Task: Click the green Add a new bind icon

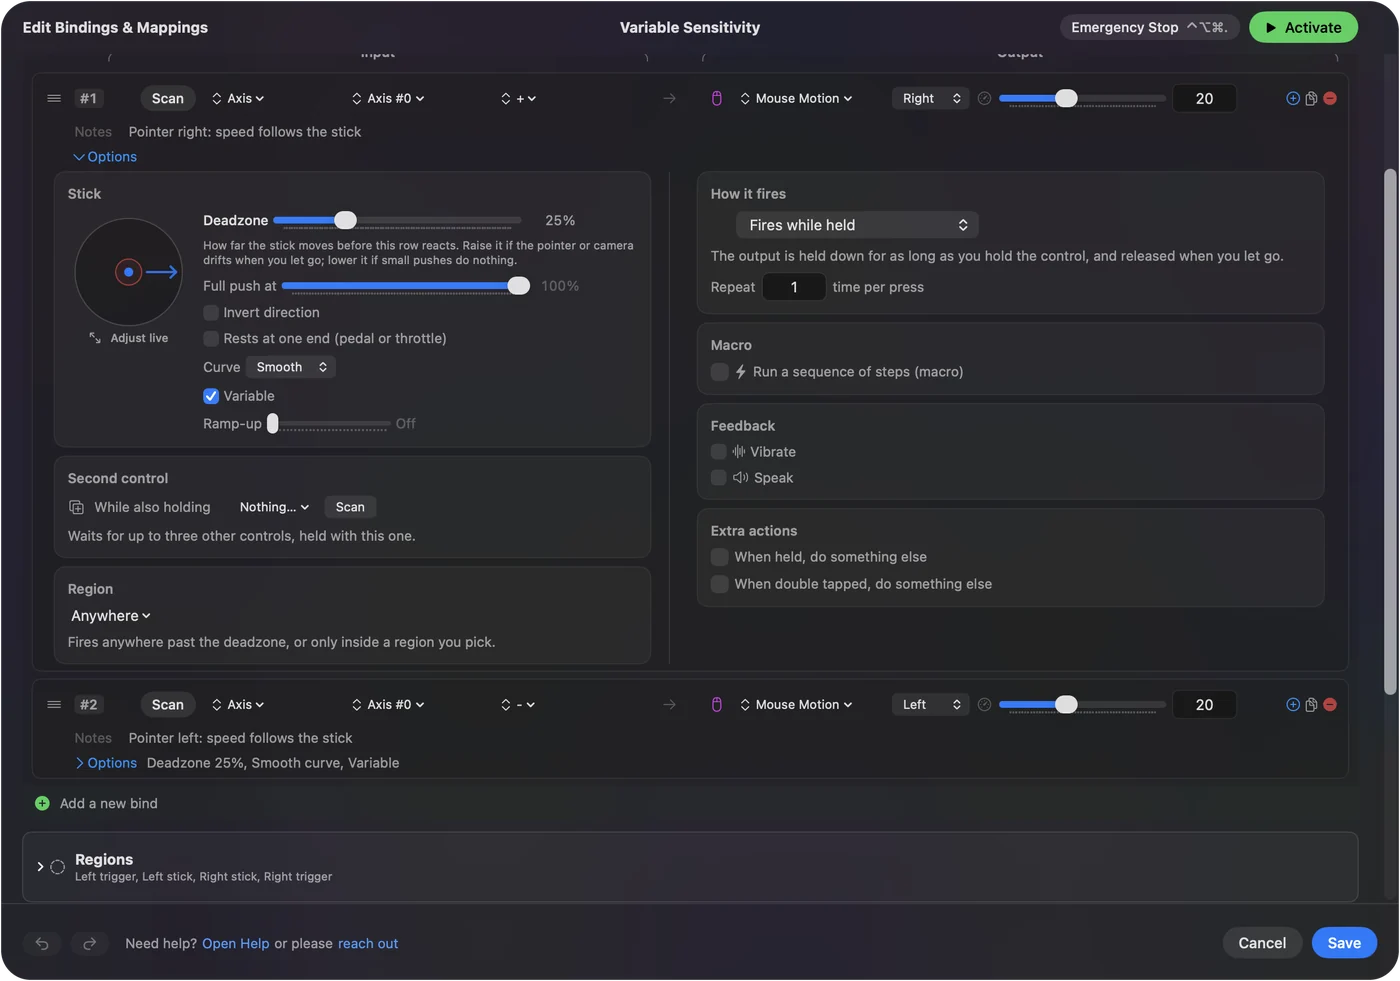Action: pyautogui.click(x=42, y=804)
